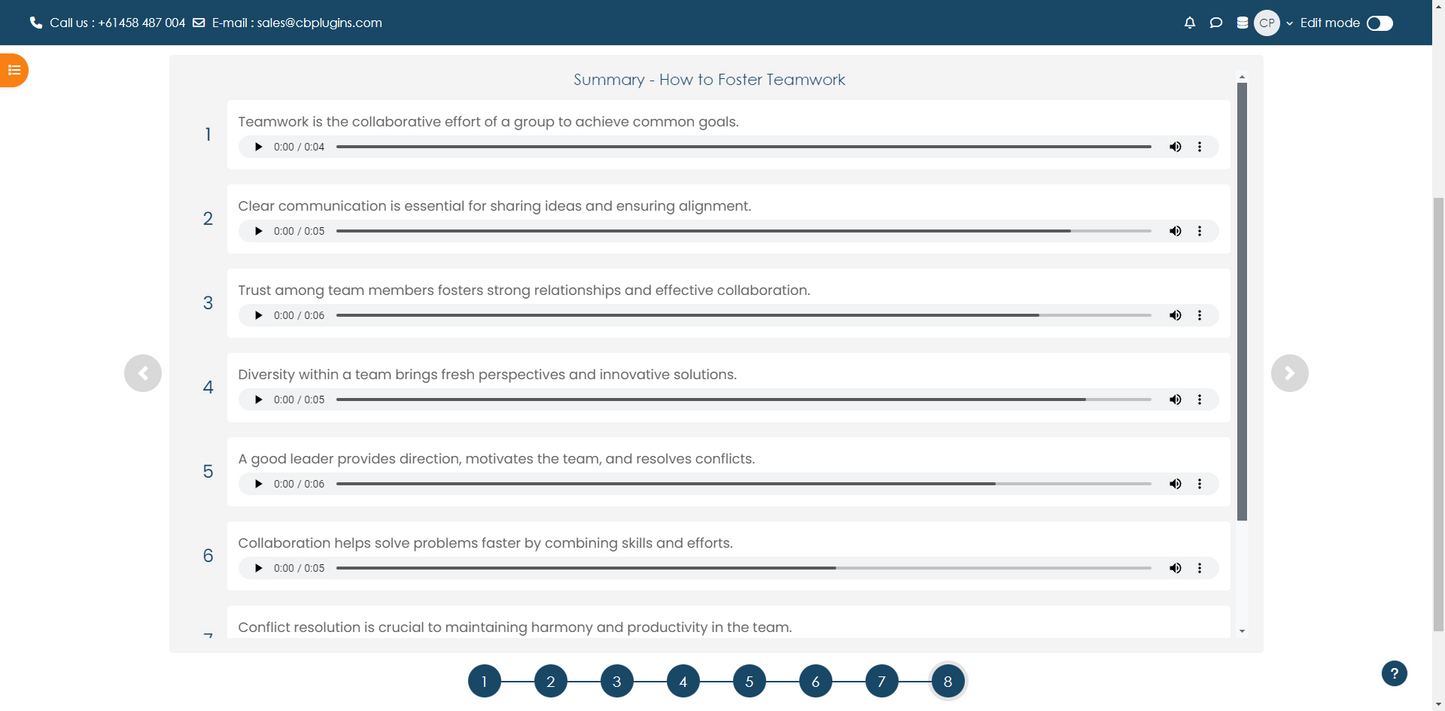
Task: Expand the CP user menu arrow
Action: click(1289, 23)
